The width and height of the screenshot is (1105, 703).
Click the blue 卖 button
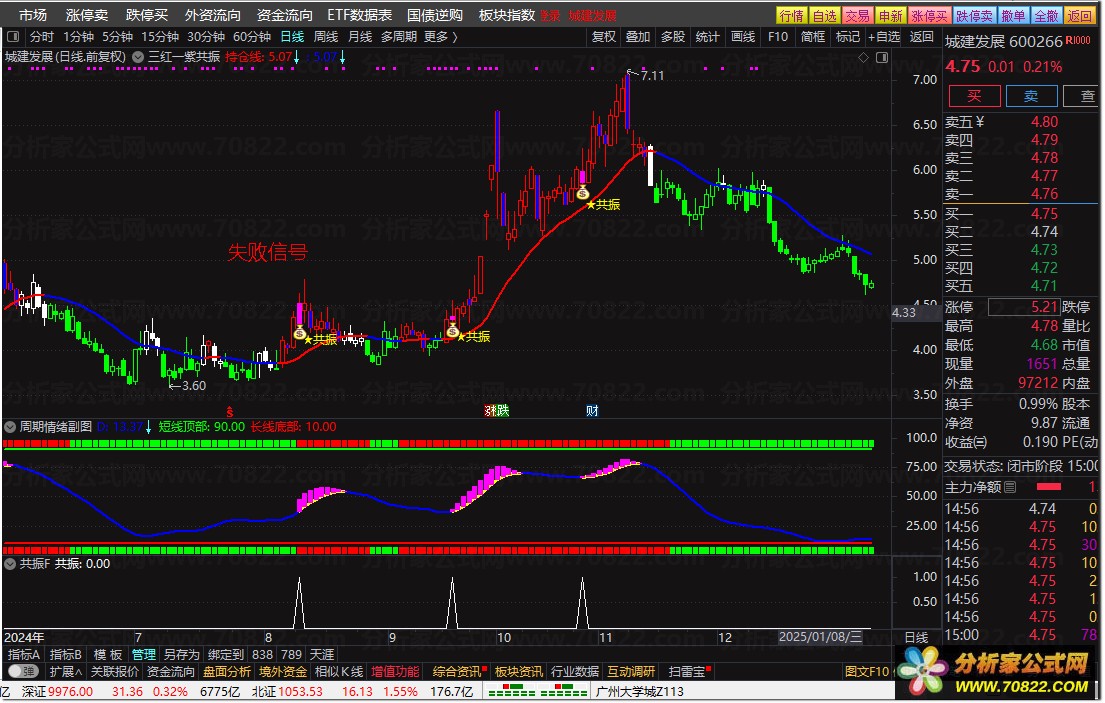point(1031,96)
